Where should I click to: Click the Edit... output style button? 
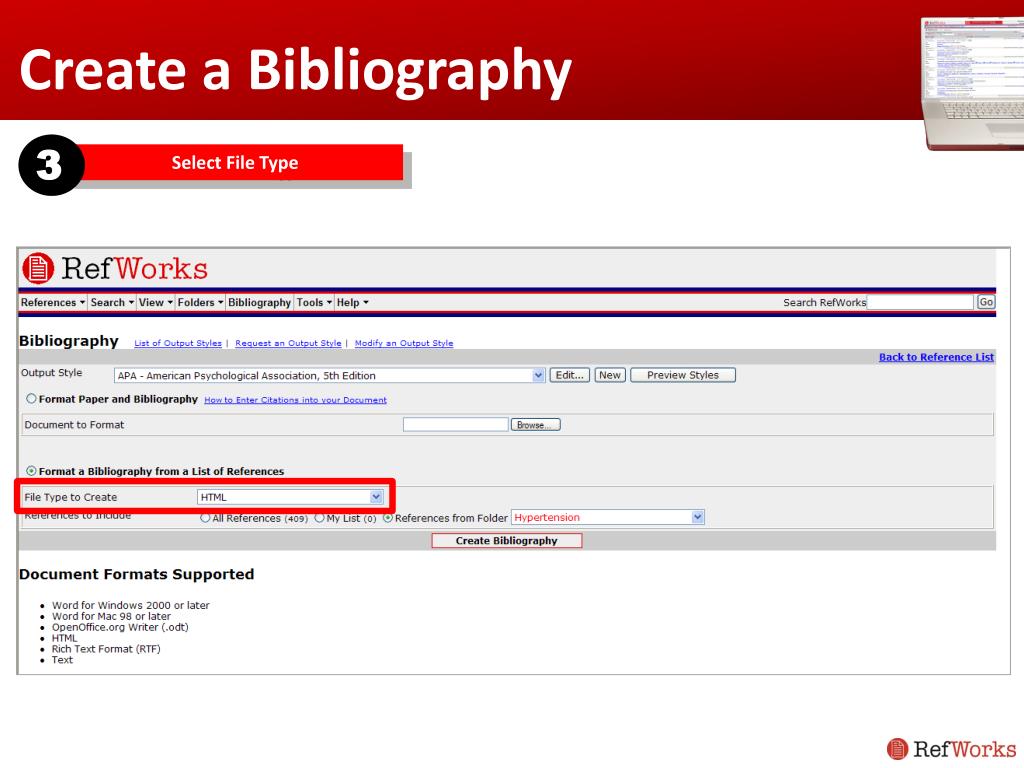point(569,375)
